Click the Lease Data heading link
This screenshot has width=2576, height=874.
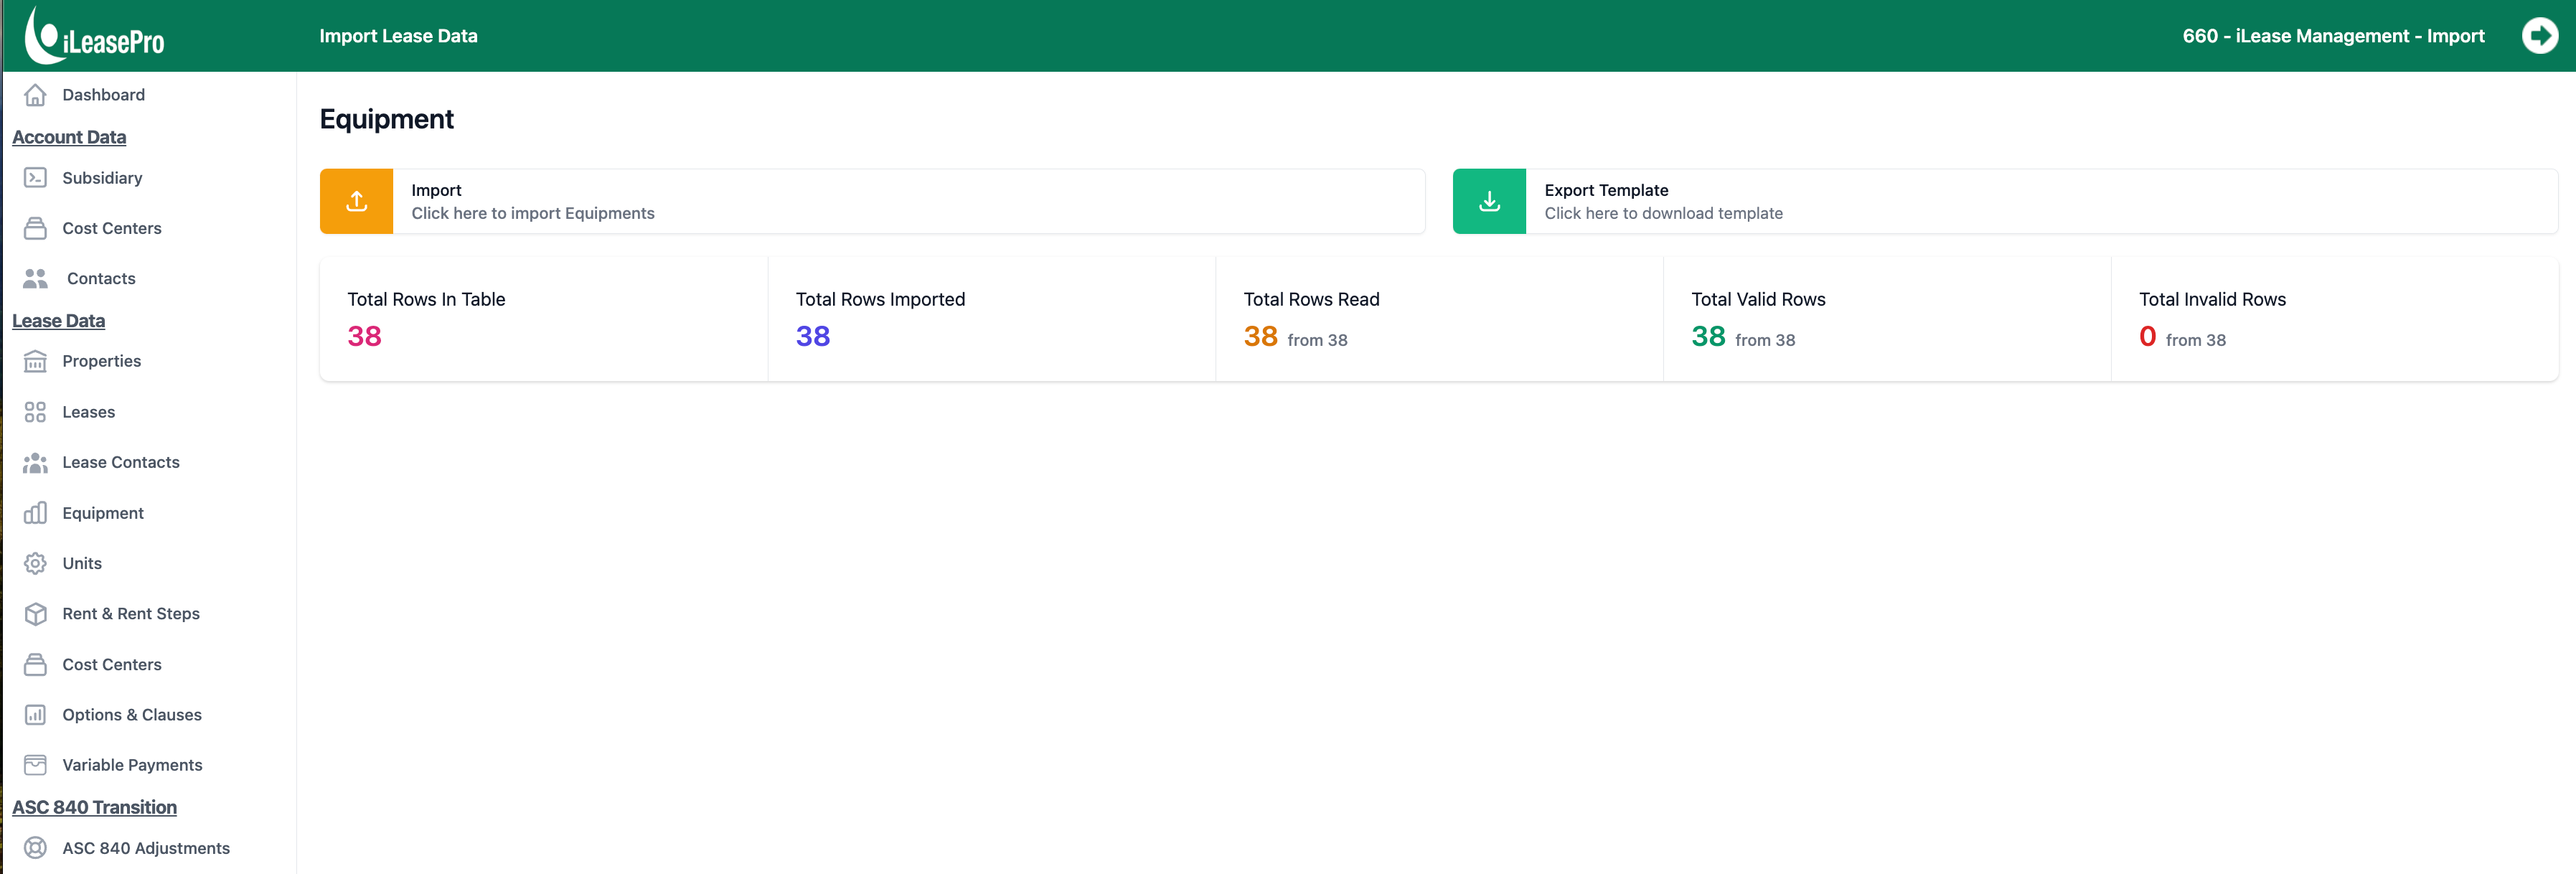pos(58,321)
